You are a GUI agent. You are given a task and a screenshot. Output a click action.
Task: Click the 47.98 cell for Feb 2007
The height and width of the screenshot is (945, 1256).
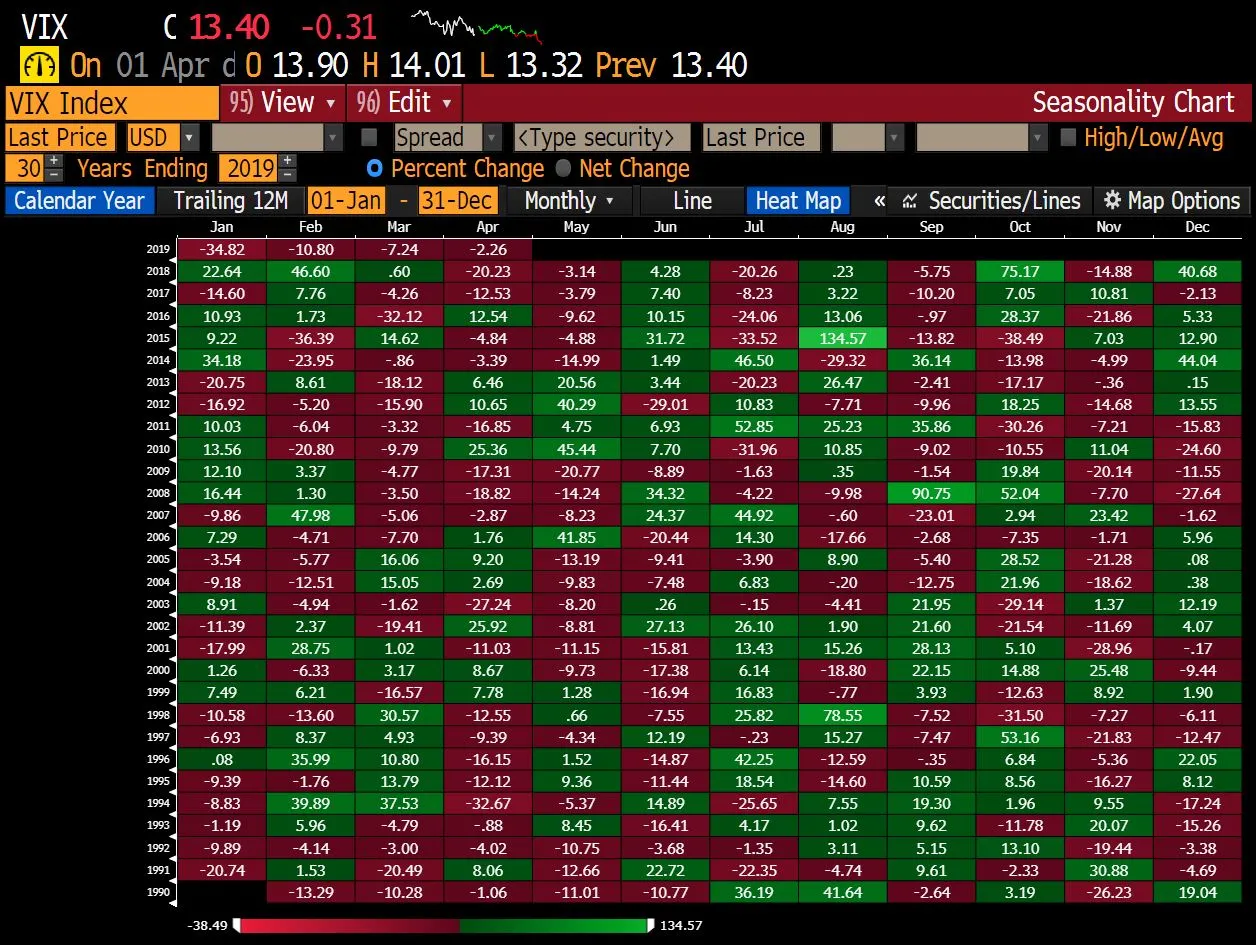(310, 515)
